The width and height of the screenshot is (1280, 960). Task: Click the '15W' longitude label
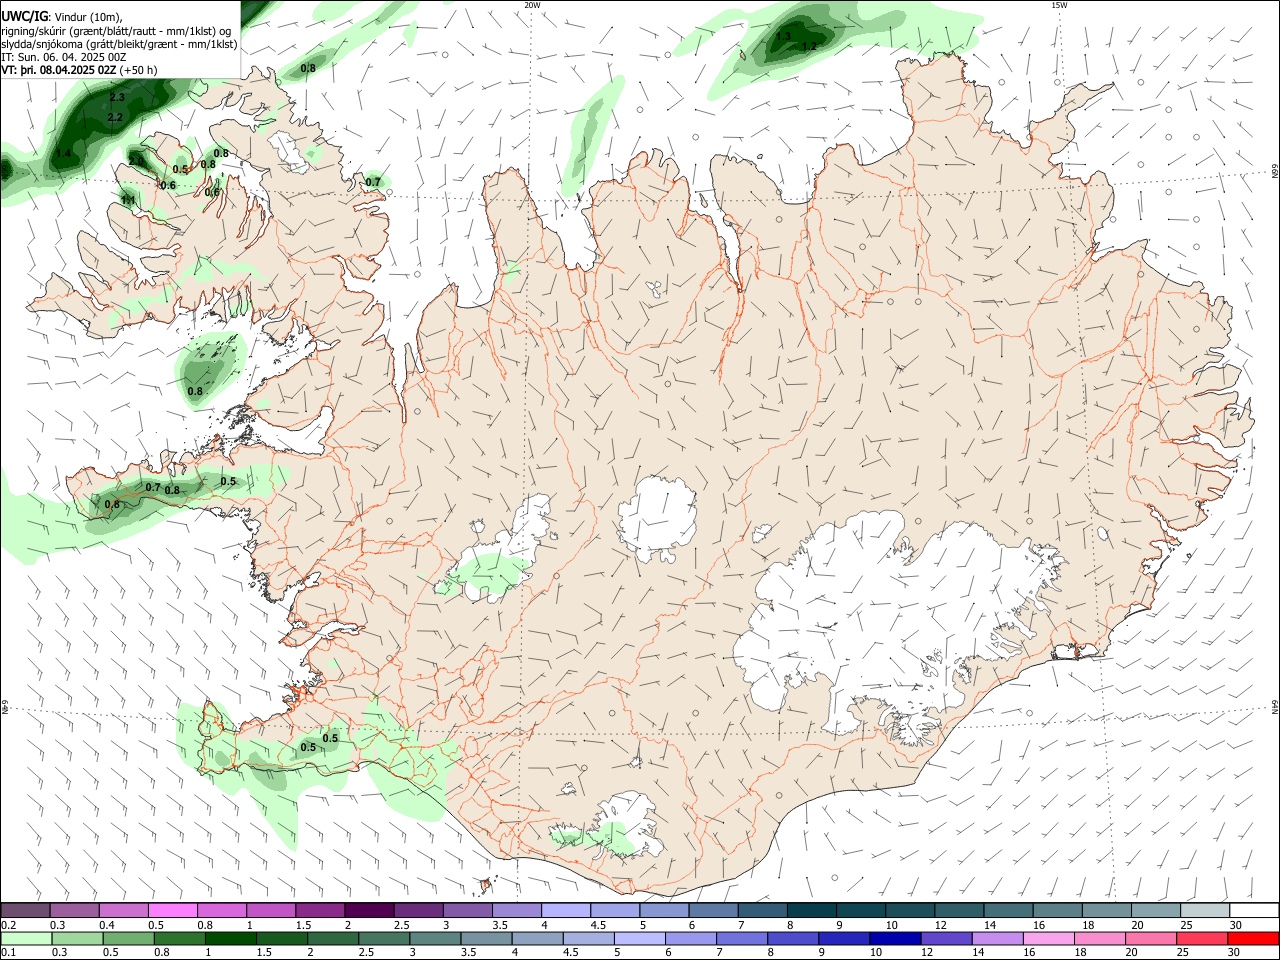(1059, 5)
